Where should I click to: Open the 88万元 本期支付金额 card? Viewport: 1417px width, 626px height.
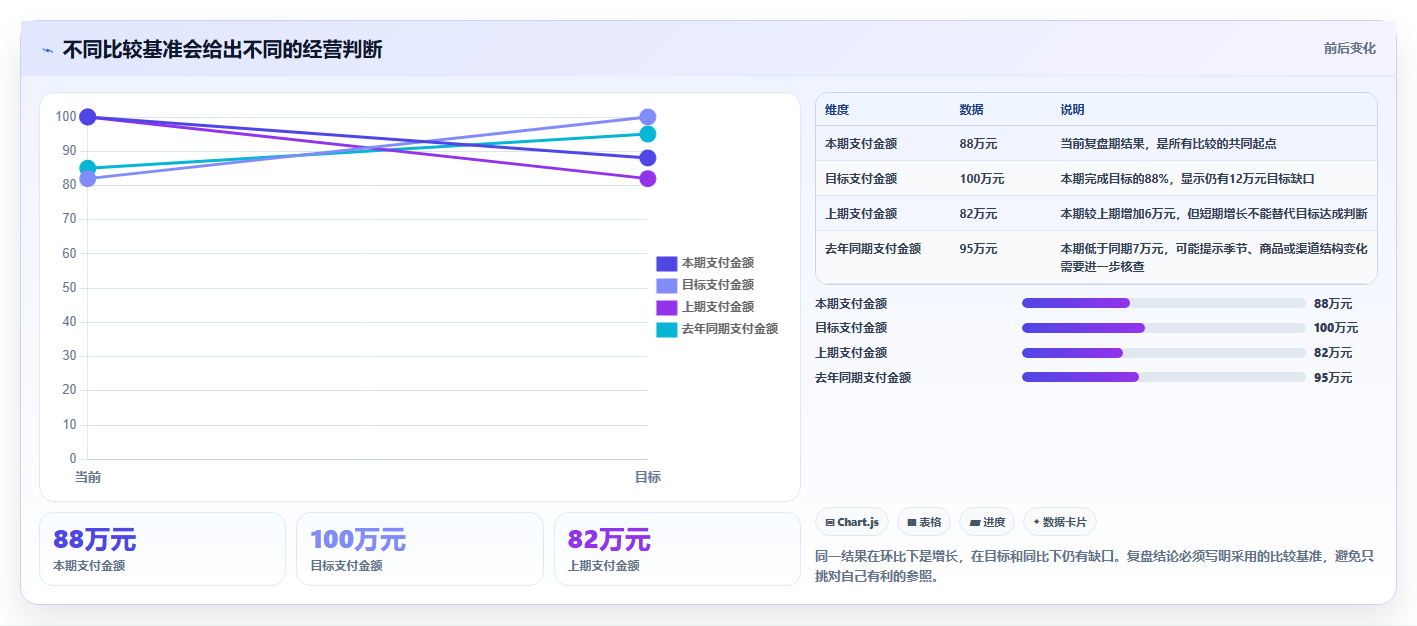tap(162, 549)
